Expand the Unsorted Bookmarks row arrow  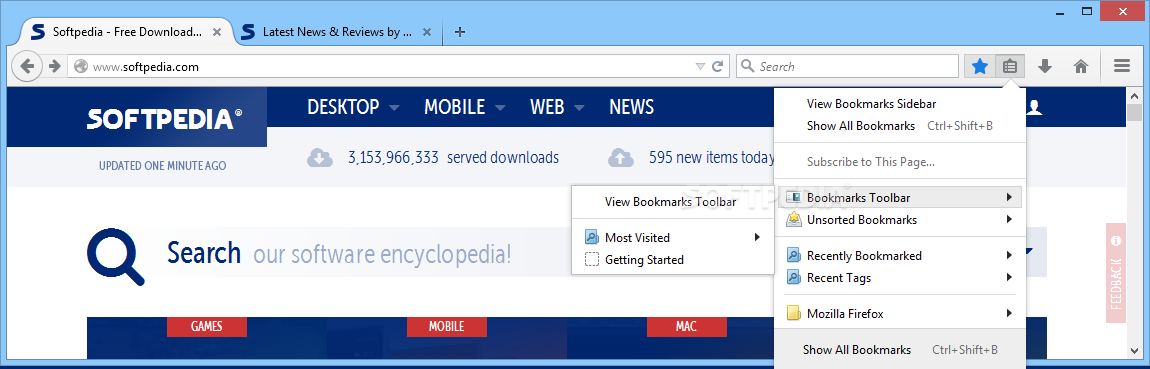click(1009, 219)
